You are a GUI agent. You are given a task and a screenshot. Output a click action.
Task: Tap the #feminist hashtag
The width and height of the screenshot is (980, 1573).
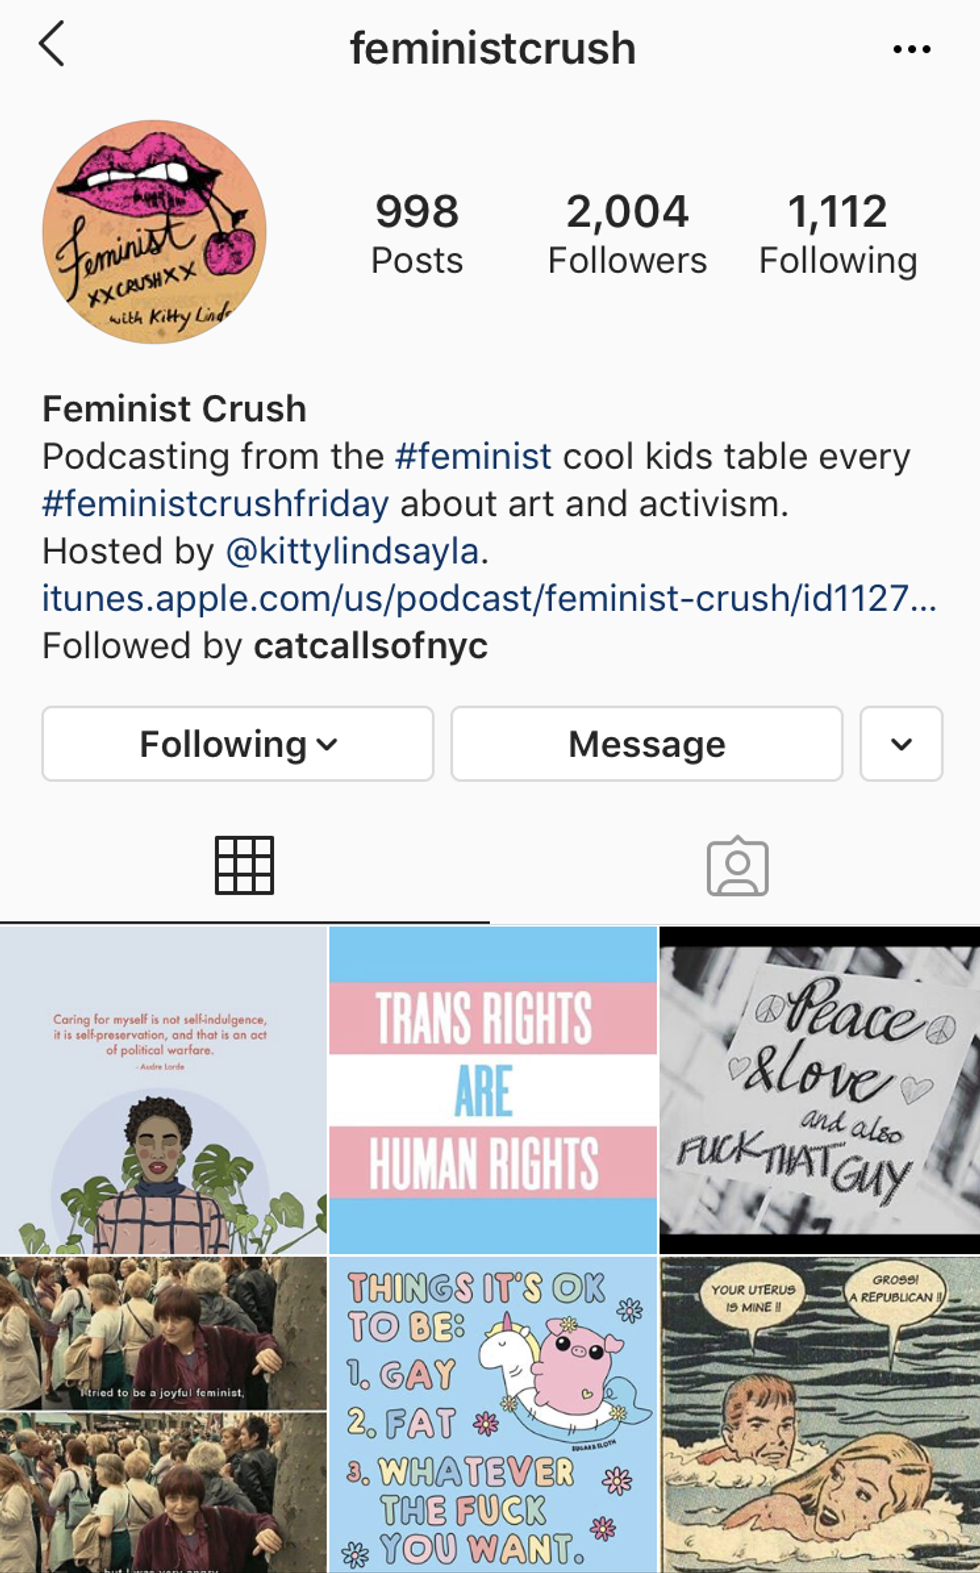[x=473, y=456]
